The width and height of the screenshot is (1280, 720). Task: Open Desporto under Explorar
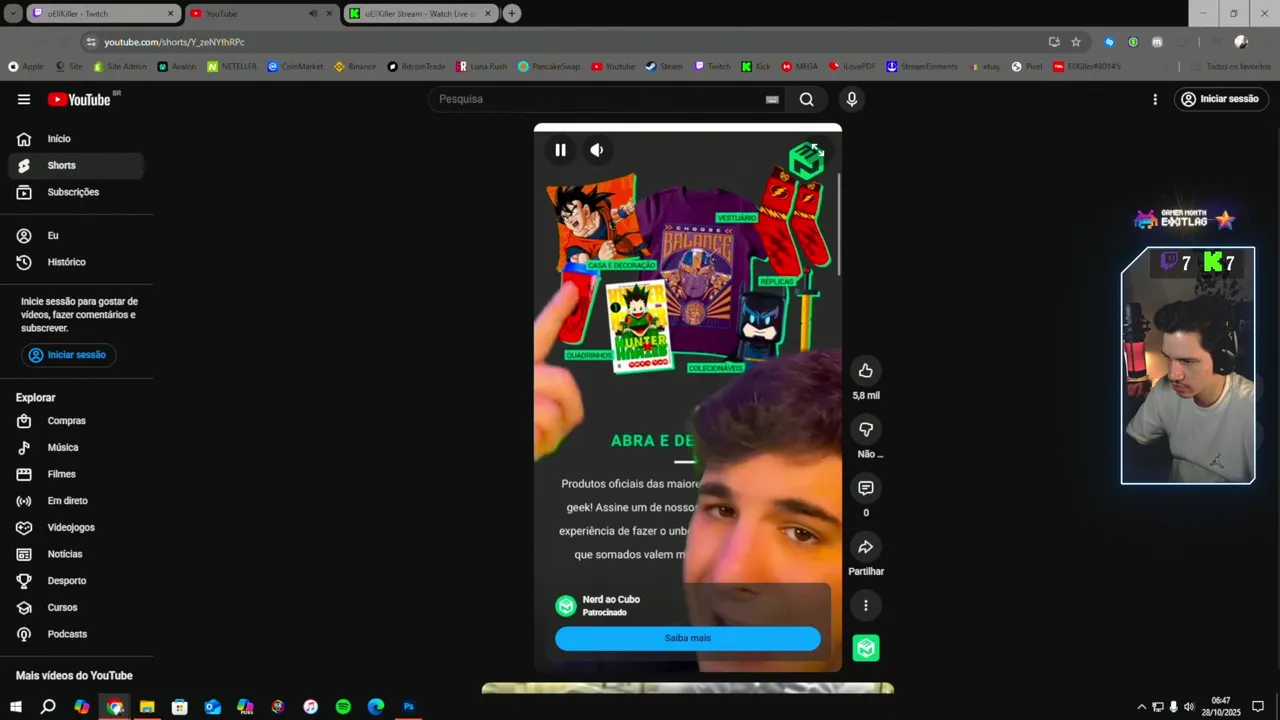tap(76, 581)
